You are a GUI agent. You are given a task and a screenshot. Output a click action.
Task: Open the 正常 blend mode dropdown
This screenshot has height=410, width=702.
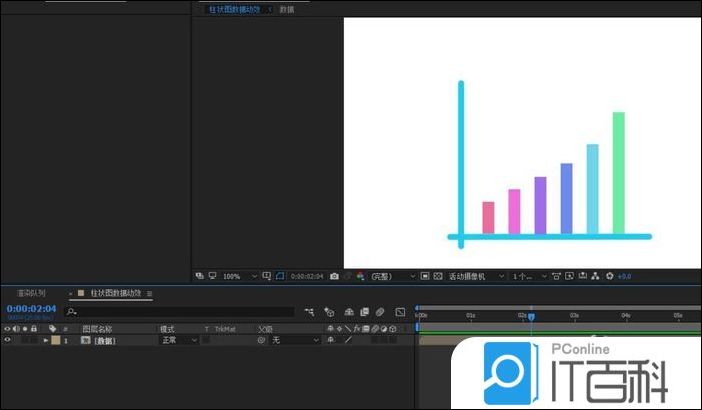(179, 341)
